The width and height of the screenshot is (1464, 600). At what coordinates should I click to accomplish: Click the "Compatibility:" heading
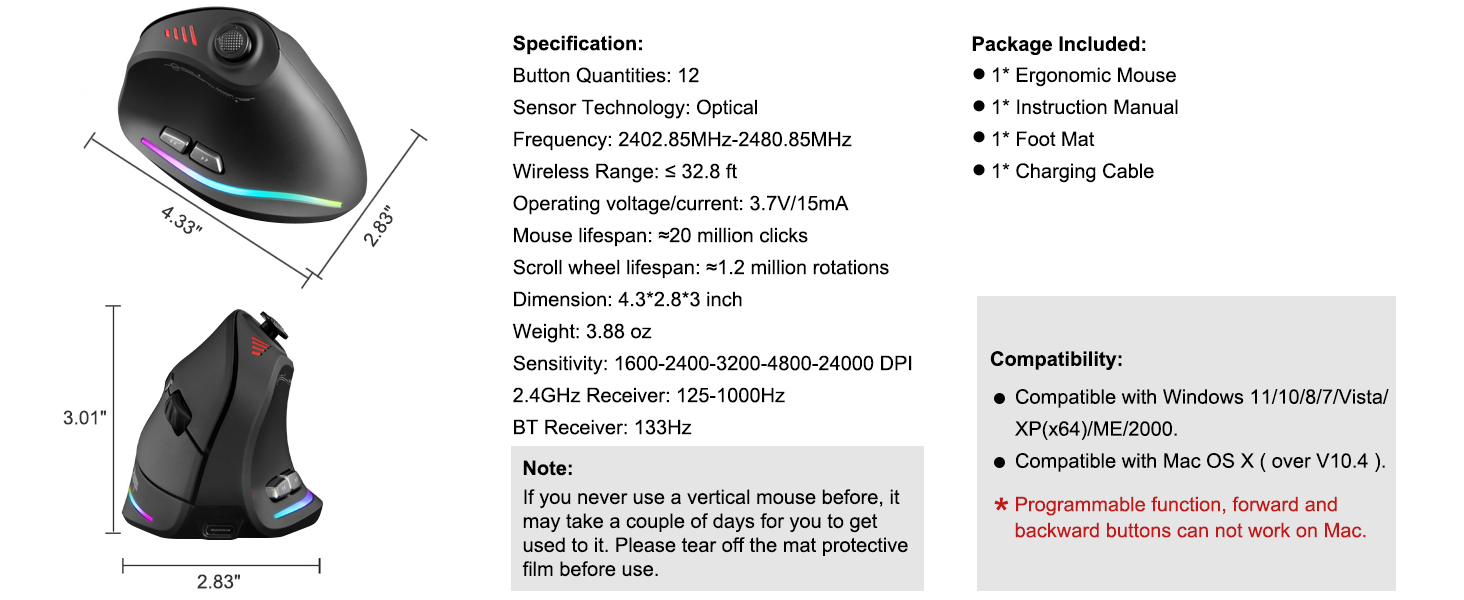(1056, 359)
